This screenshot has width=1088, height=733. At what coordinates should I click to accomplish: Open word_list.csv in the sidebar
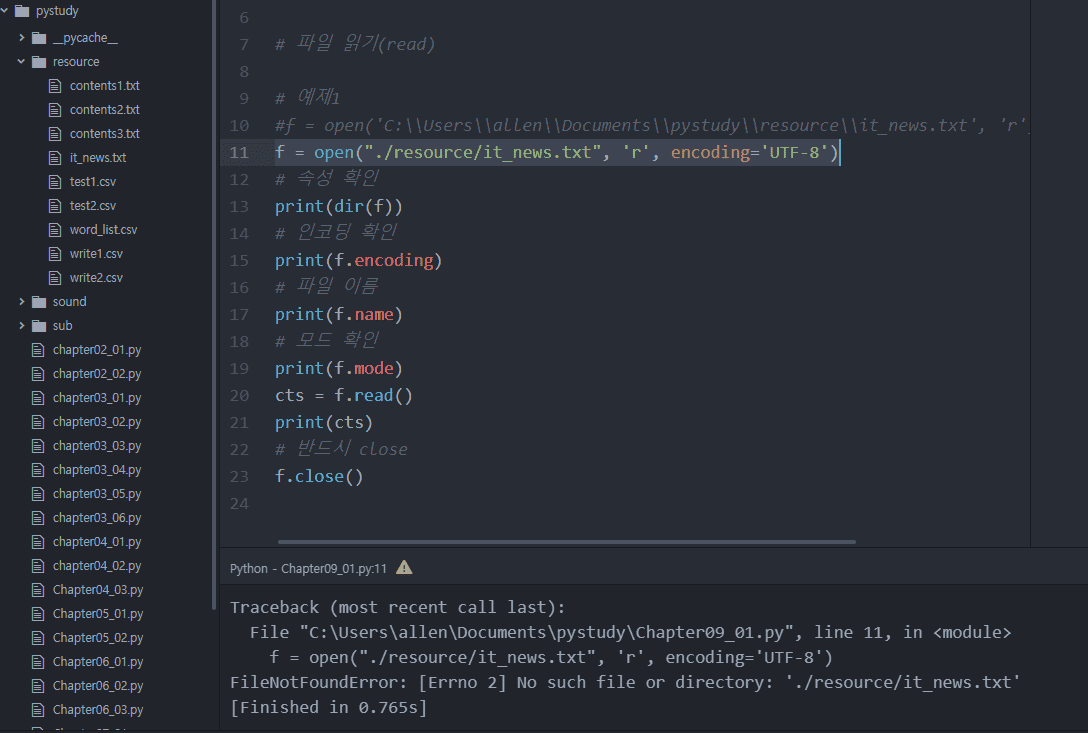click(x=103, y=229)
